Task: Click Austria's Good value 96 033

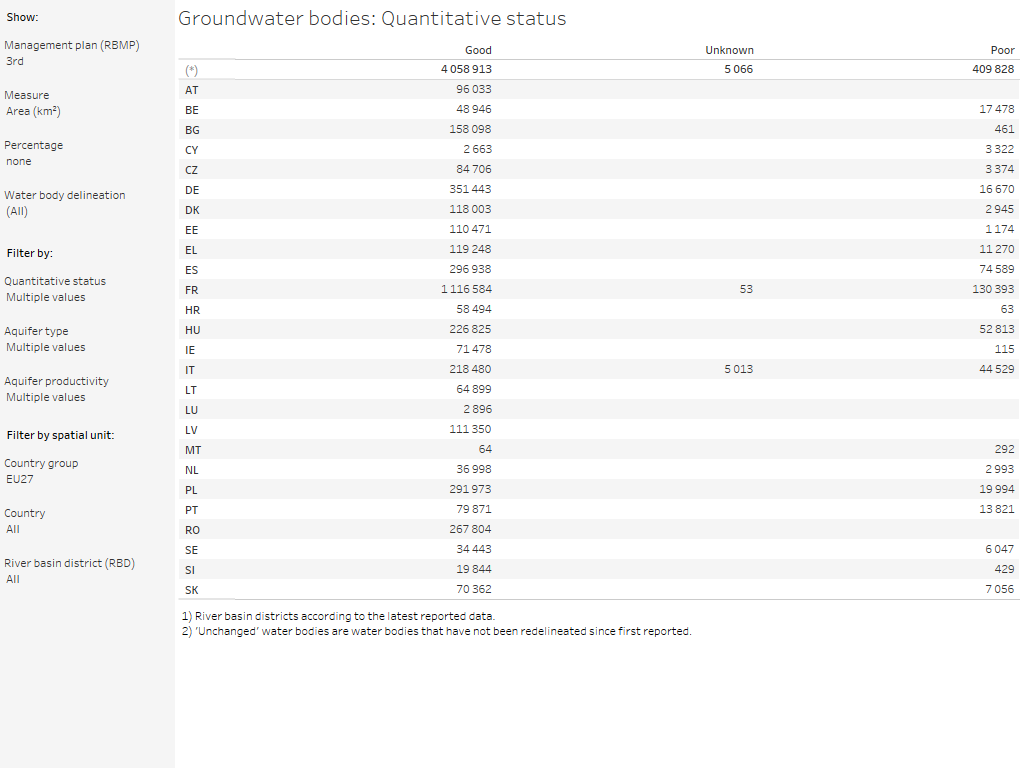Action: 474,89
